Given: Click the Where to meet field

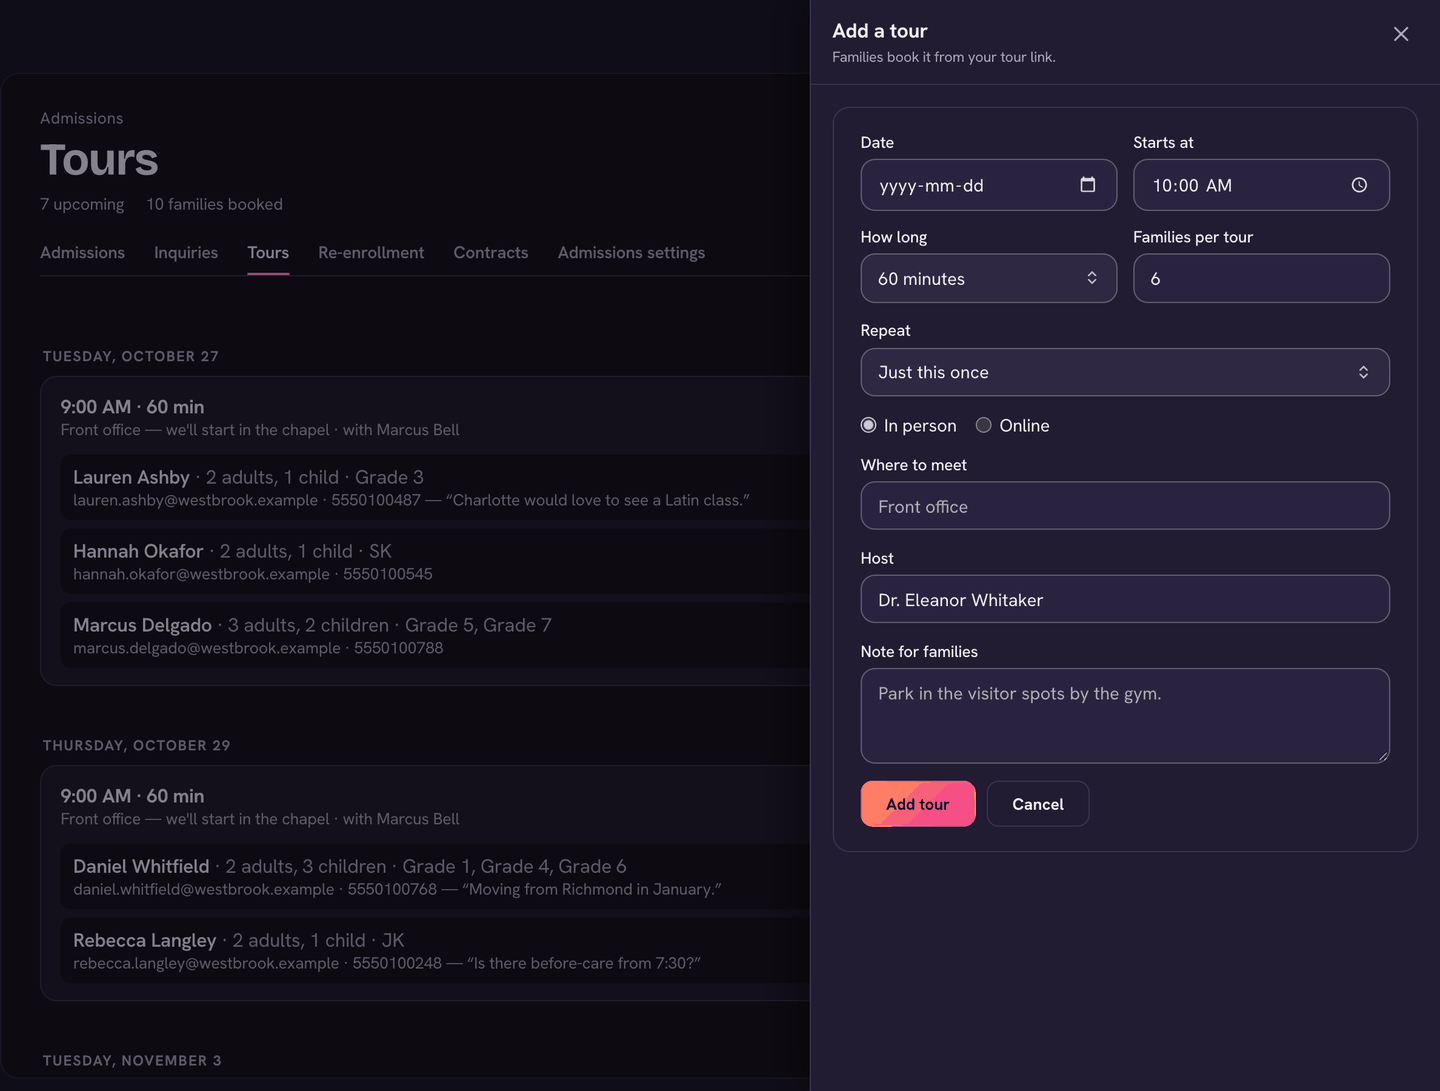Looking at the screenshot, I should click(1125, 506).
